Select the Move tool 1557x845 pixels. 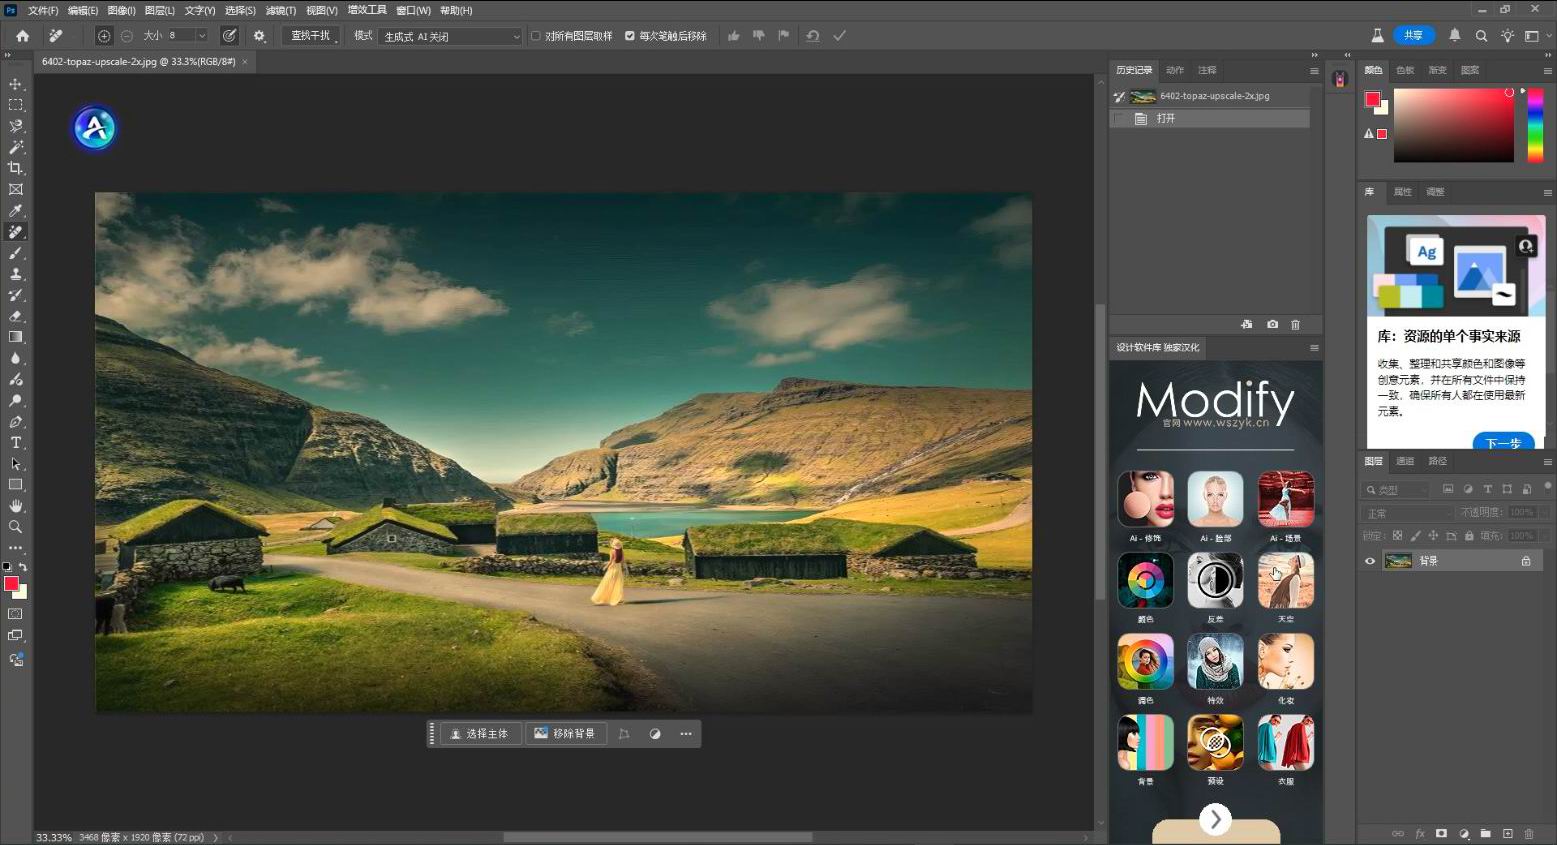(x=16, y=84)
